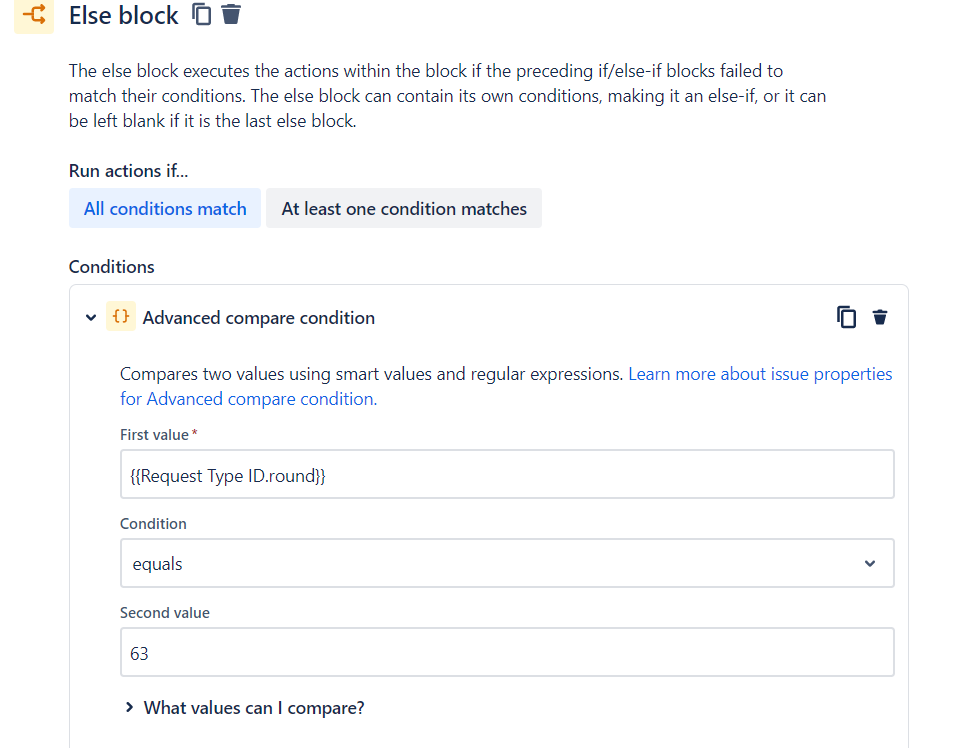Click the Advanced compare condition title
Viewport: 961px width, 748px height.
(x=259, y=318)
